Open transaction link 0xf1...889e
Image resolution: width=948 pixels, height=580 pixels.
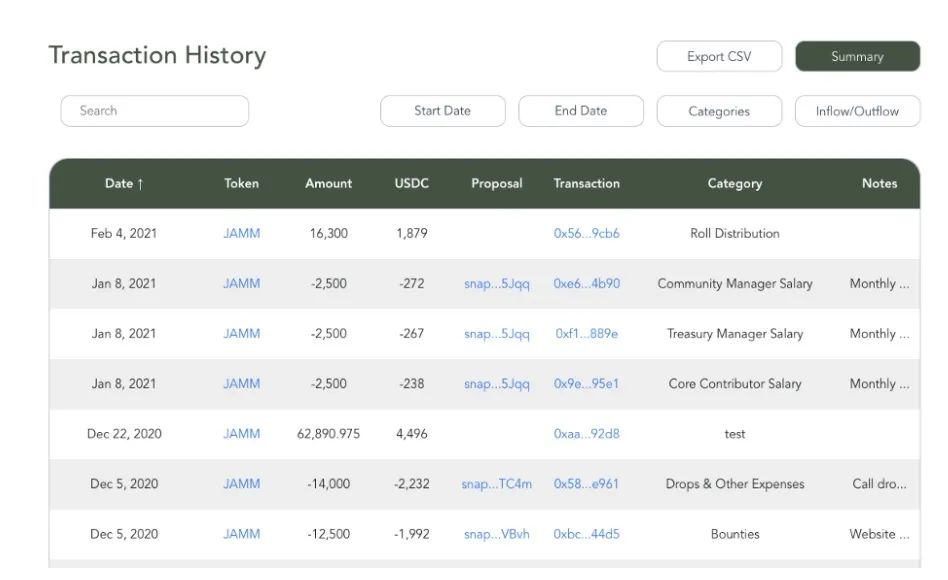586,334
